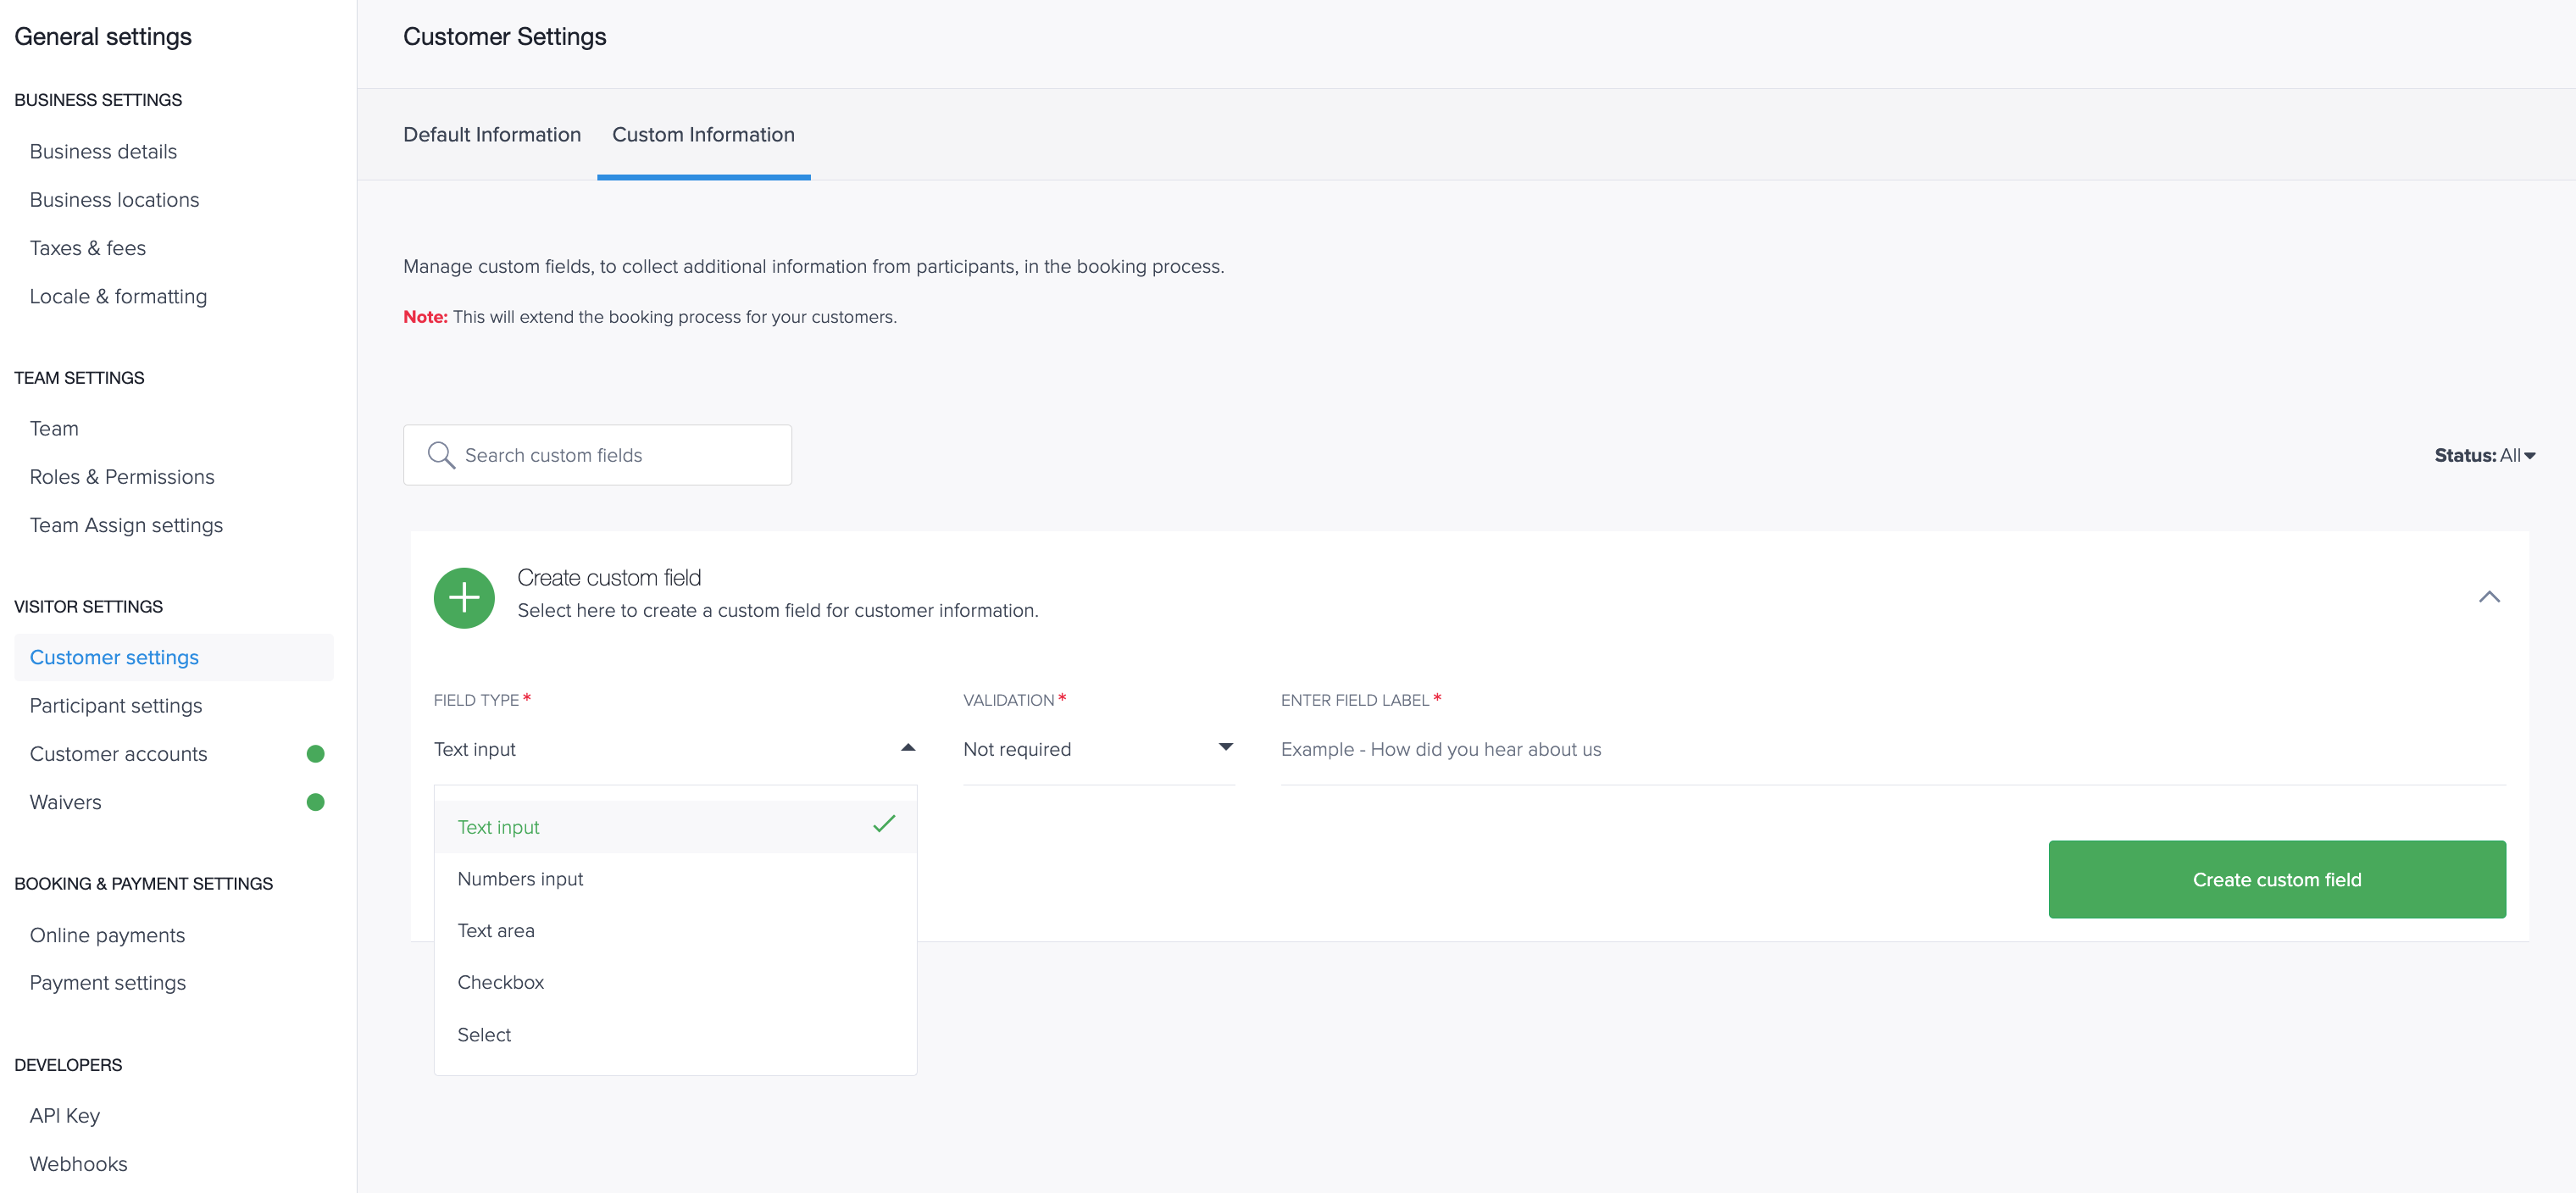Click the Create custom field button
This screenshot has width=2576, height=1193.
click(2277, 879)
